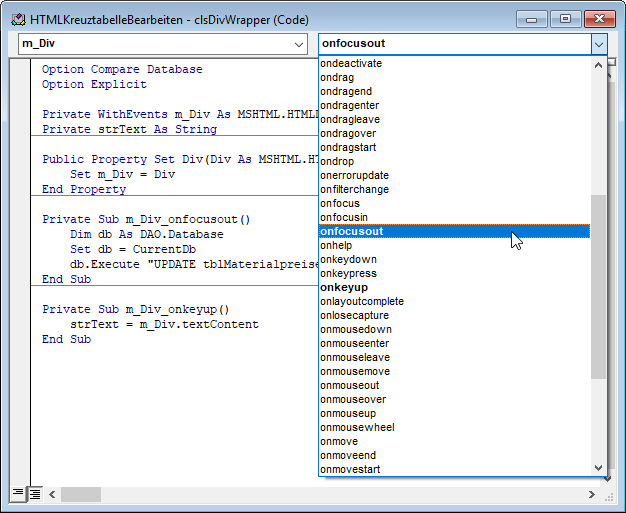Click the strText = m_Div.textContent code line

point(164,324)
